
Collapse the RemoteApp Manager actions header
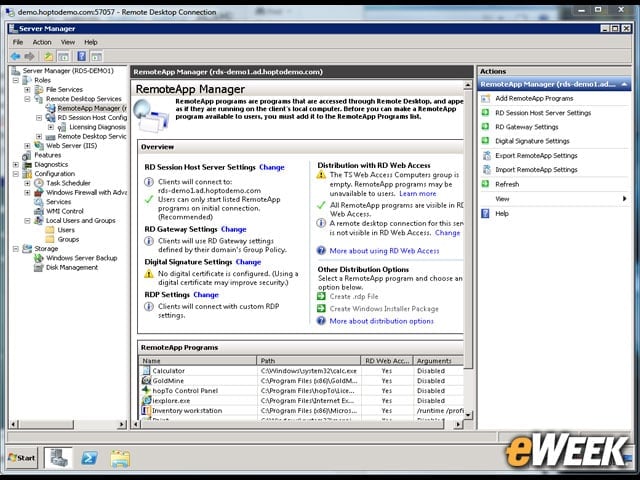pos(624,84)
